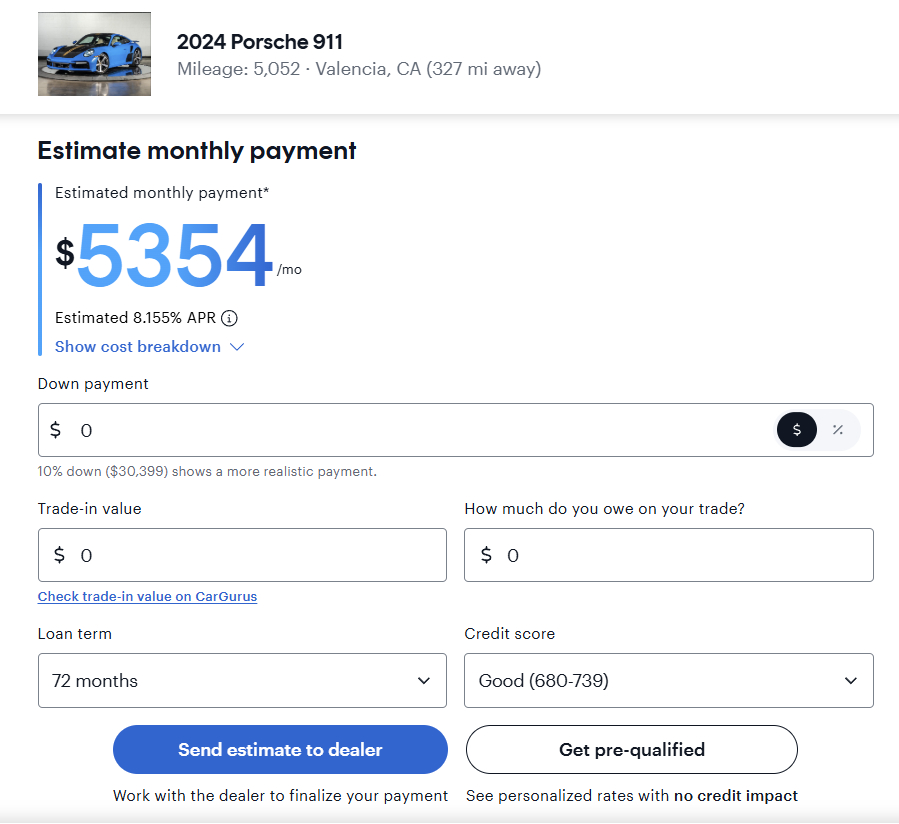The height and width of the screenshot is (824, 899).
Task: Open the 72 months loan term dropdown
Action: tap(242, 681)
